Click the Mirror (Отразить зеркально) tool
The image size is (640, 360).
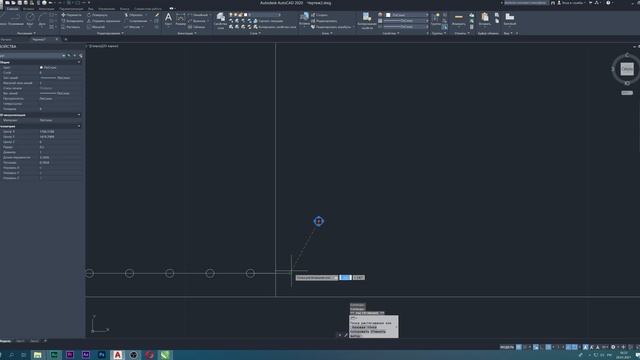click(x=104, y=21)
